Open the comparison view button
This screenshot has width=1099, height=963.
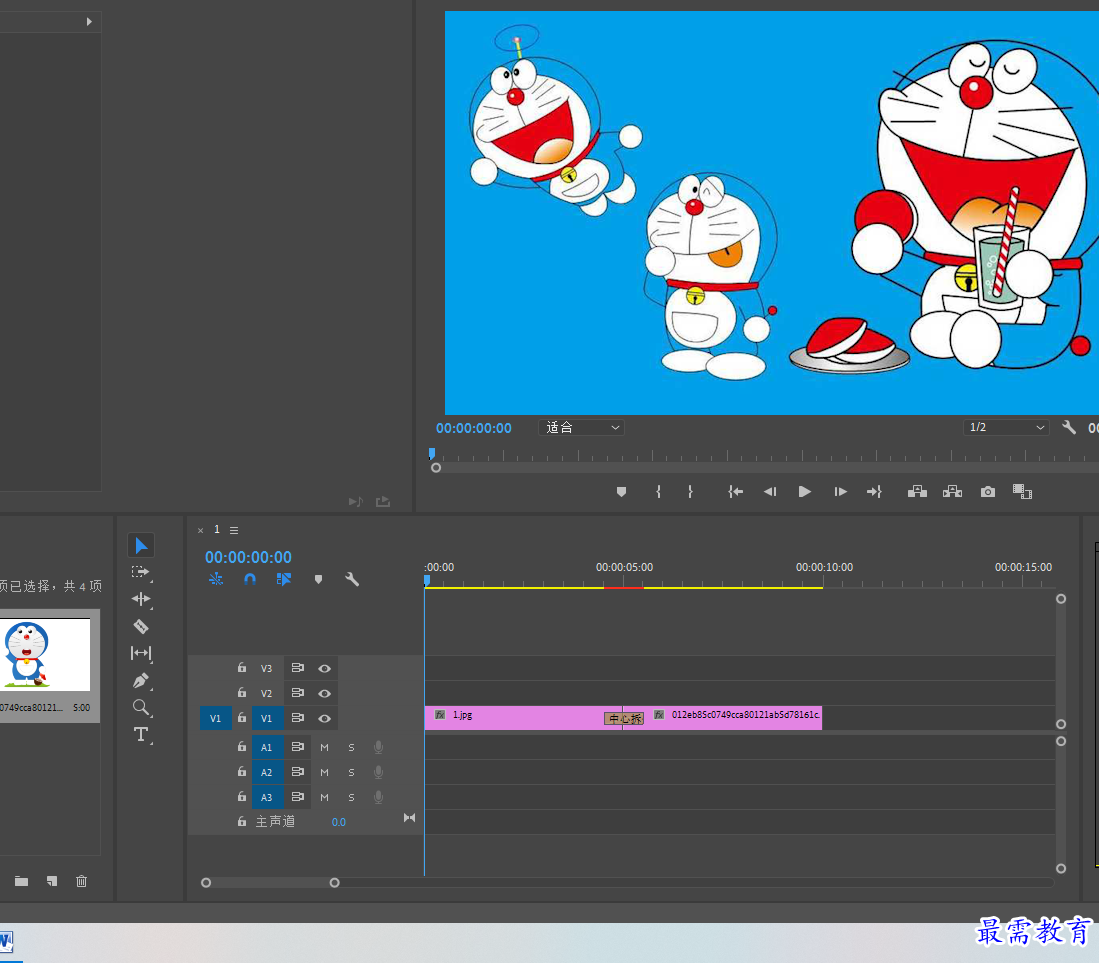coord(1023,492)
